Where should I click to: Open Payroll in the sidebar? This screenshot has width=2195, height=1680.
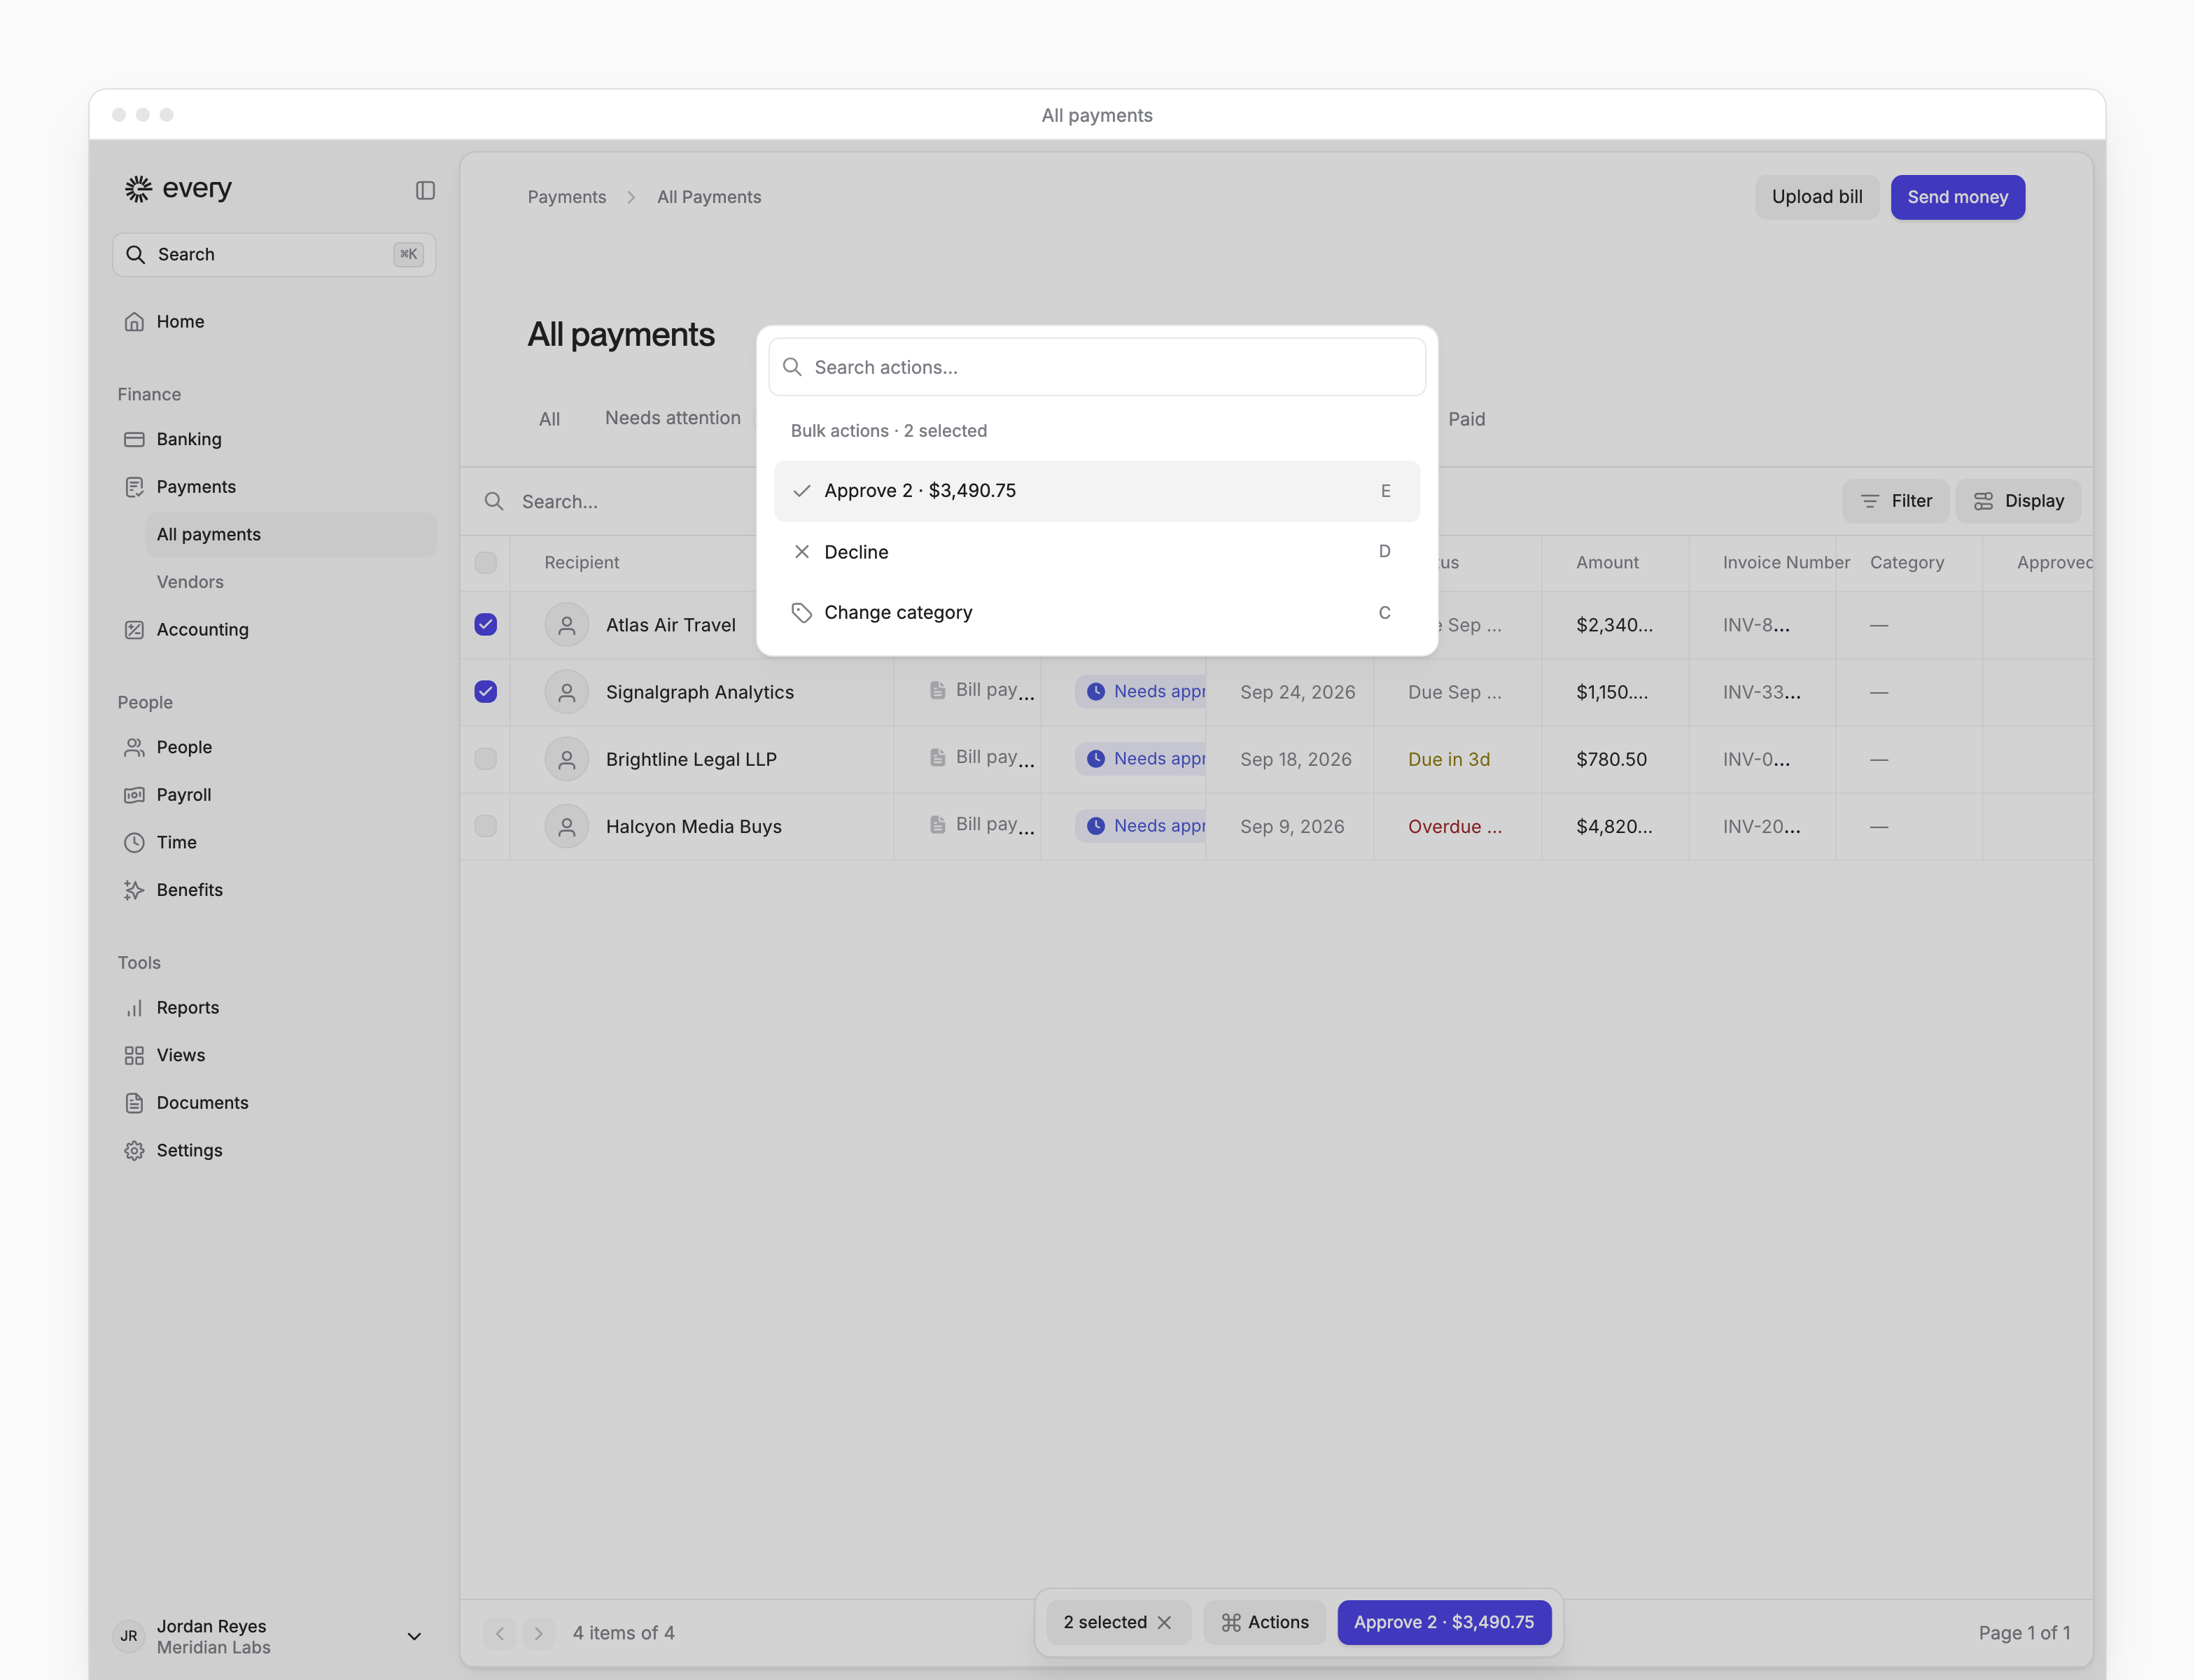click(274, 795)
